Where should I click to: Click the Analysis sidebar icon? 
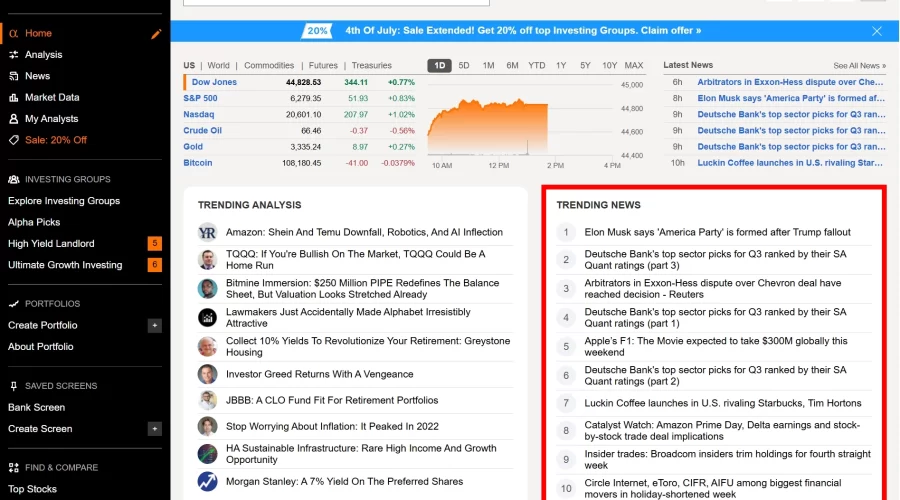click(14, 55)
